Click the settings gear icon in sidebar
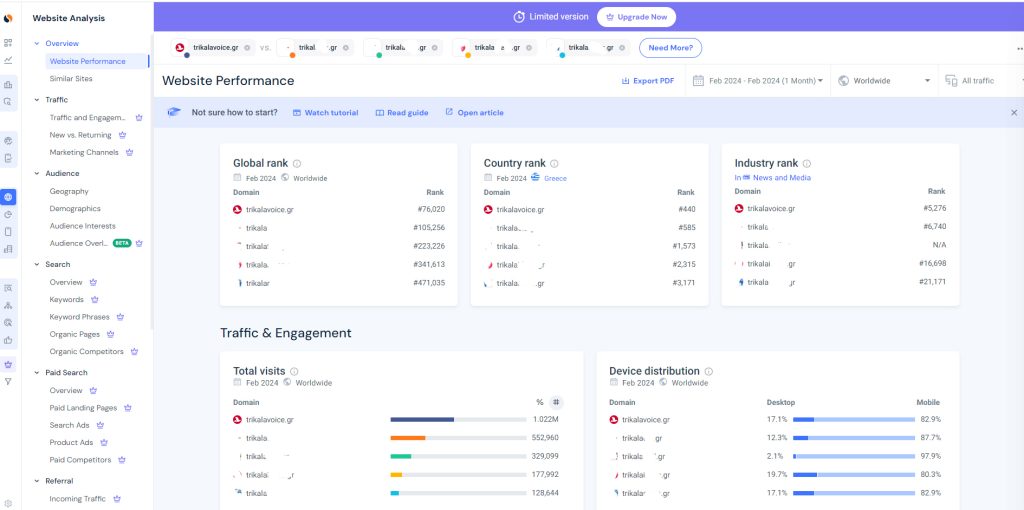Screen dimensions: 1024x510 8,503
